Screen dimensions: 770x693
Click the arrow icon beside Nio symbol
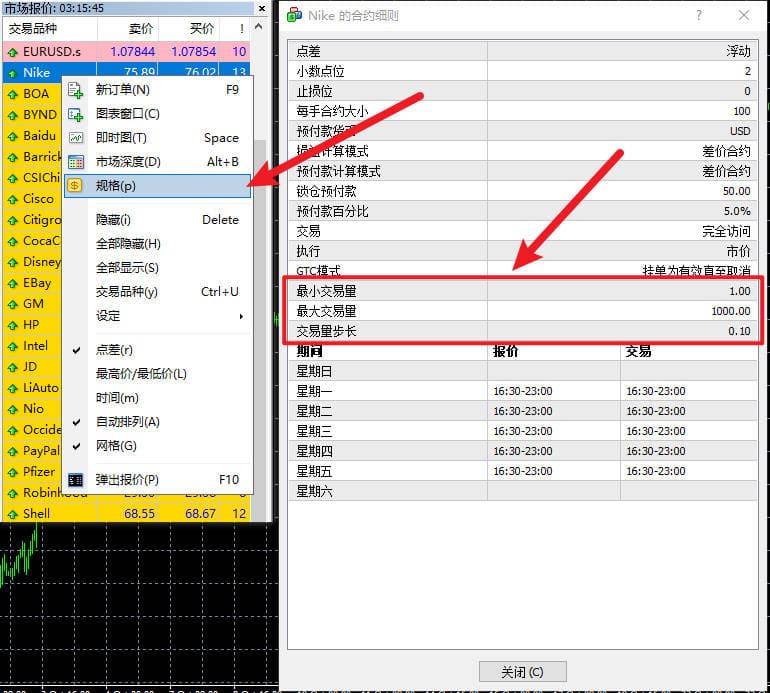point(13,410)
